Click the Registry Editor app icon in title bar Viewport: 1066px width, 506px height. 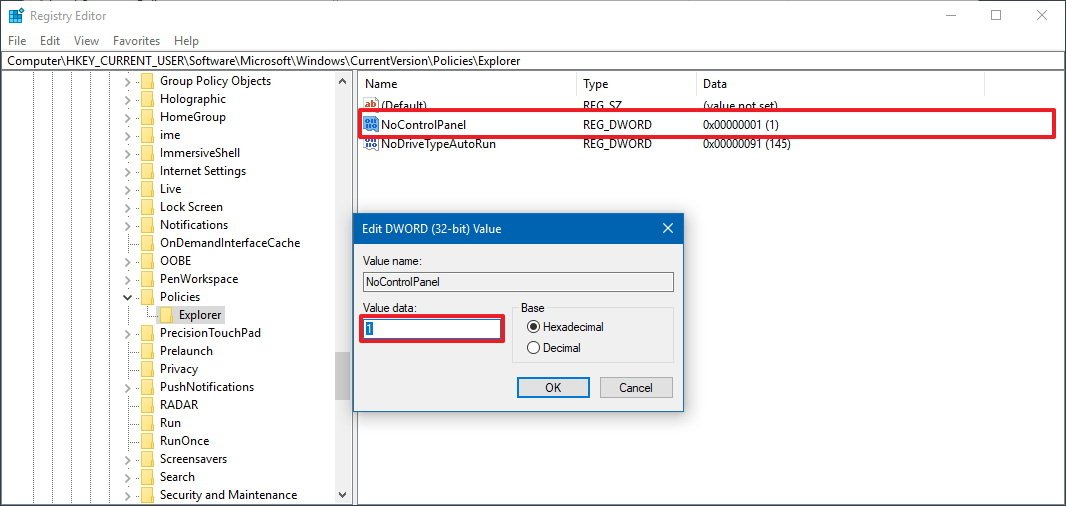pyautogui.click(x=16, y=16)
